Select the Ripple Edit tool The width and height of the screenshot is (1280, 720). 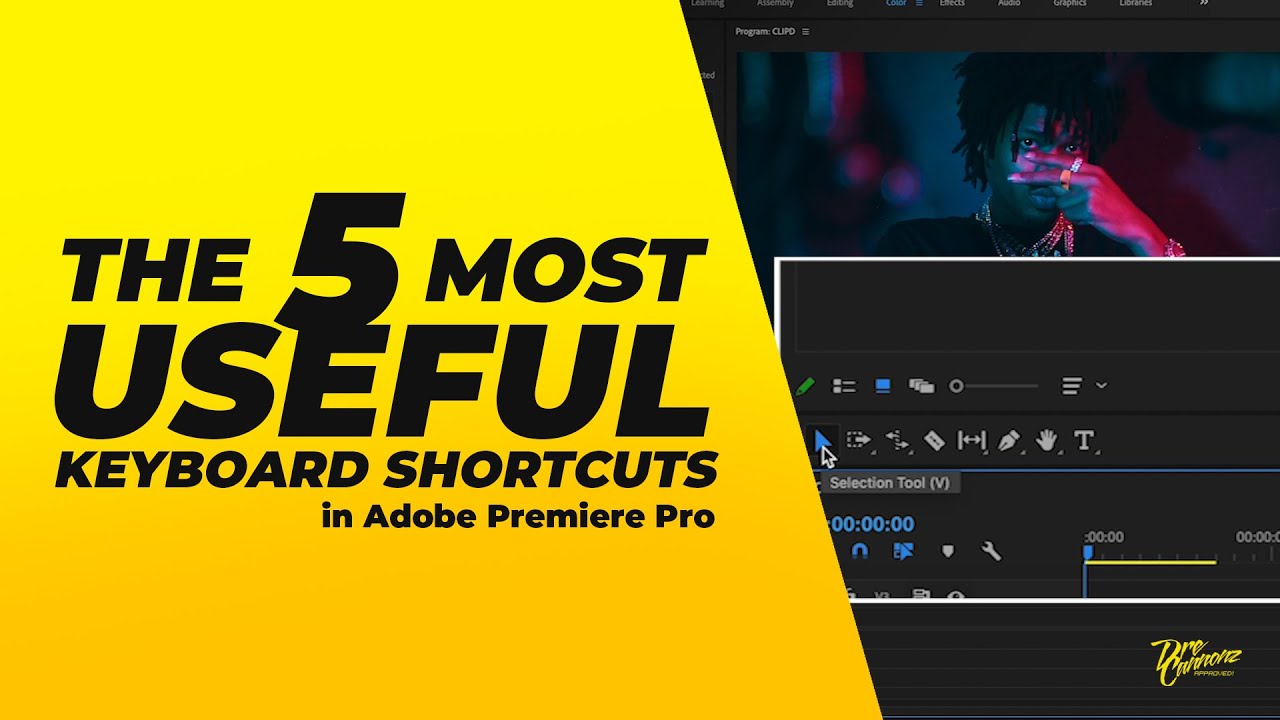pyautogui.click(x=897, y=440)
